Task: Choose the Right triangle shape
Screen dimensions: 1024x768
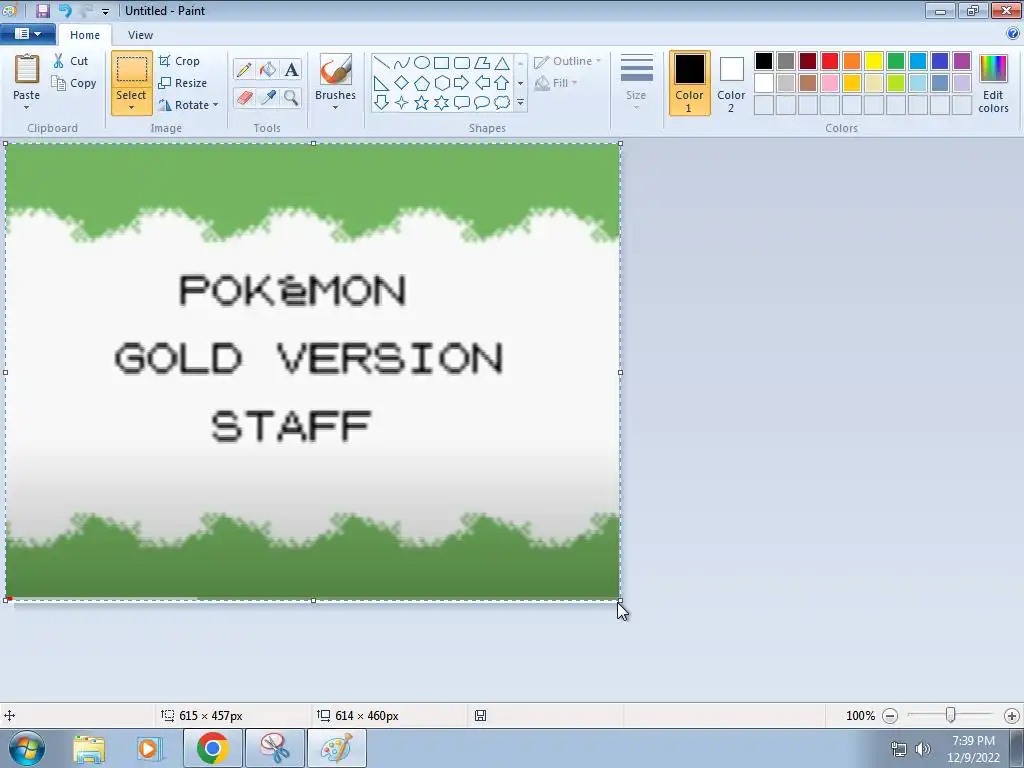Action: click(x=381, y=83)
